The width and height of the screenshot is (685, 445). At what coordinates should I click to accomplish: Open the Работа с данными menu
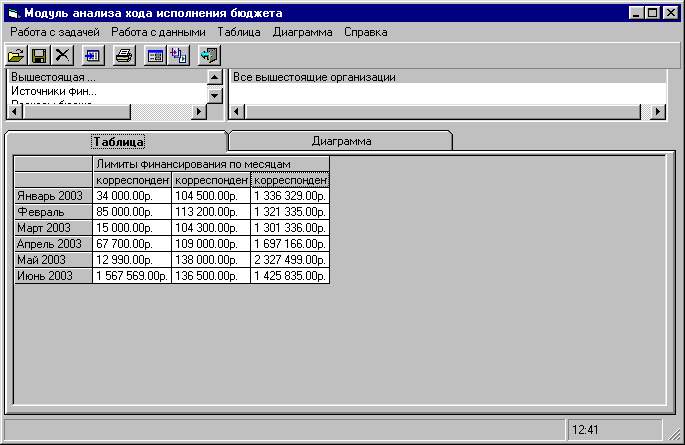(x=158, y=32)
